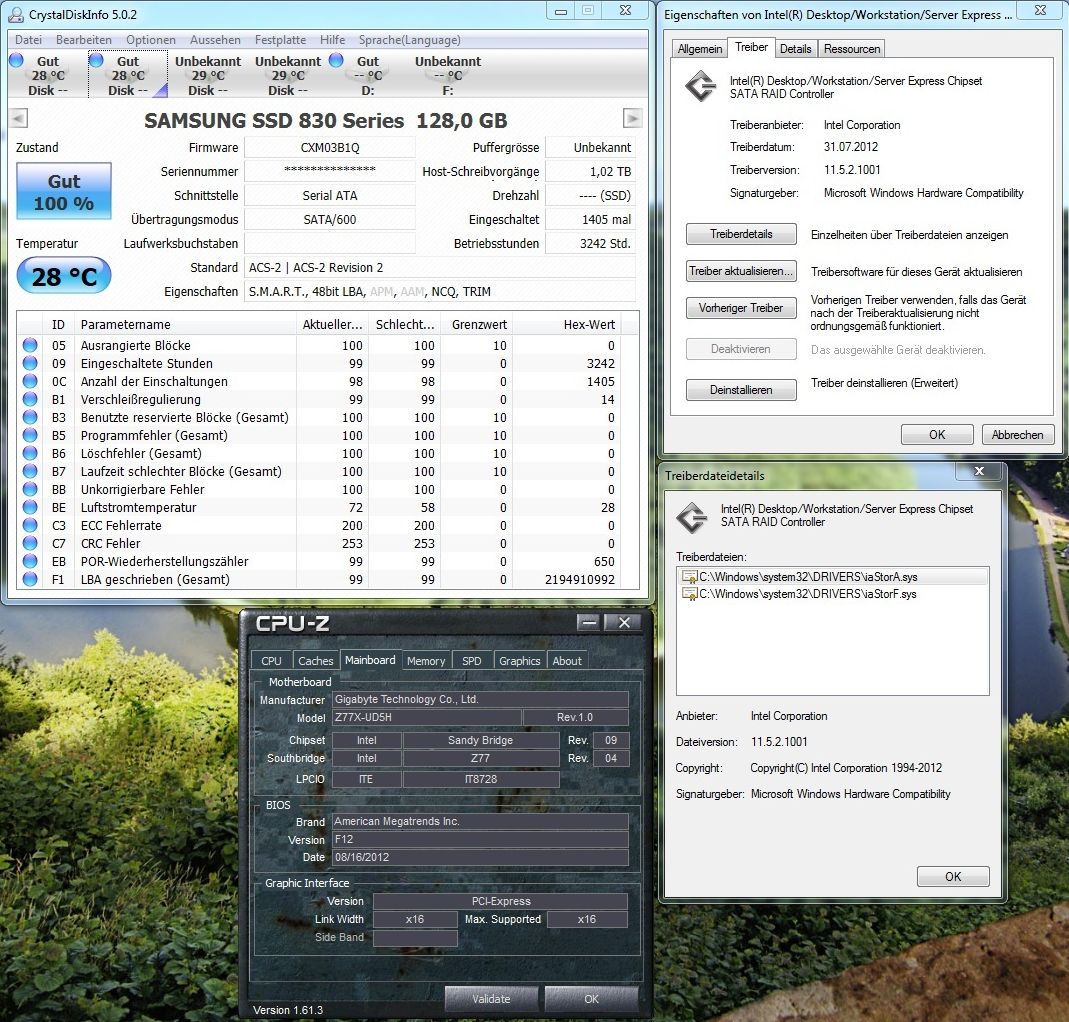Click the status orb for Luftstromtemperatur row
The image size is (1069, 1022).
(x=30, y=507)
